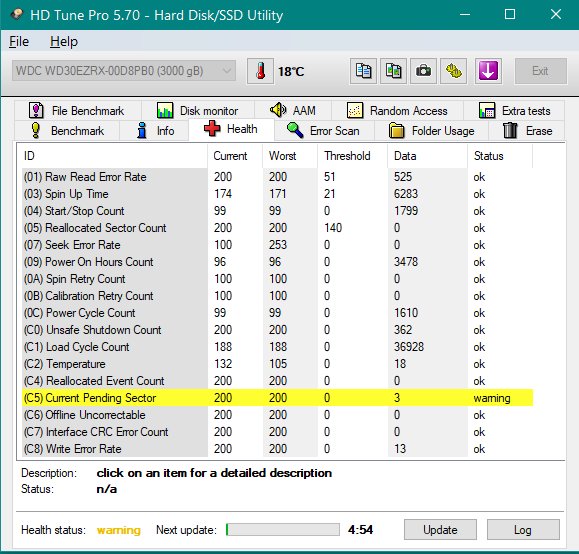
Task: Open options via yellow tools icon
Action: [x=453, y=71]
